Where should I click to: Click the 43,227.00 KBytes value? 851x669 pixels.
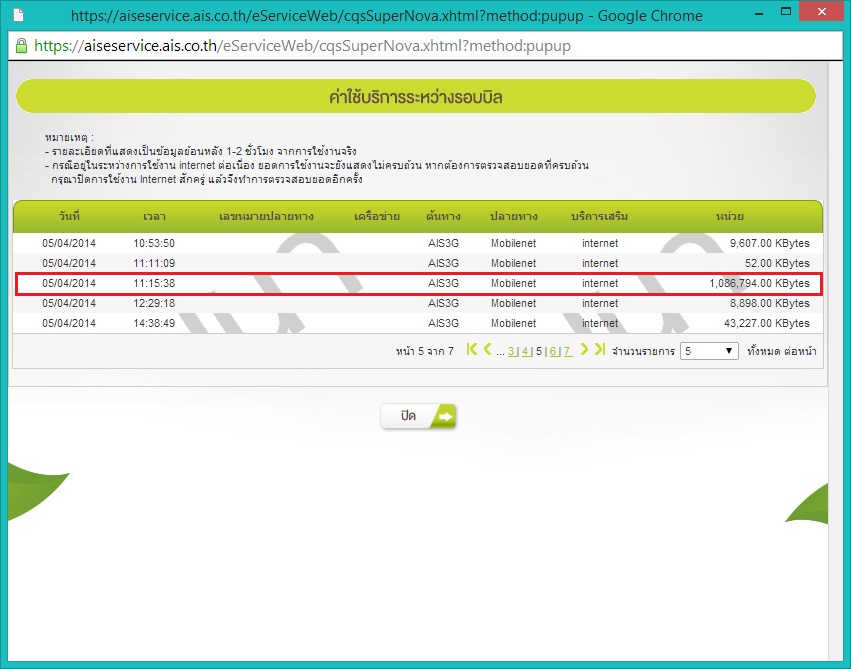[766, 323]
